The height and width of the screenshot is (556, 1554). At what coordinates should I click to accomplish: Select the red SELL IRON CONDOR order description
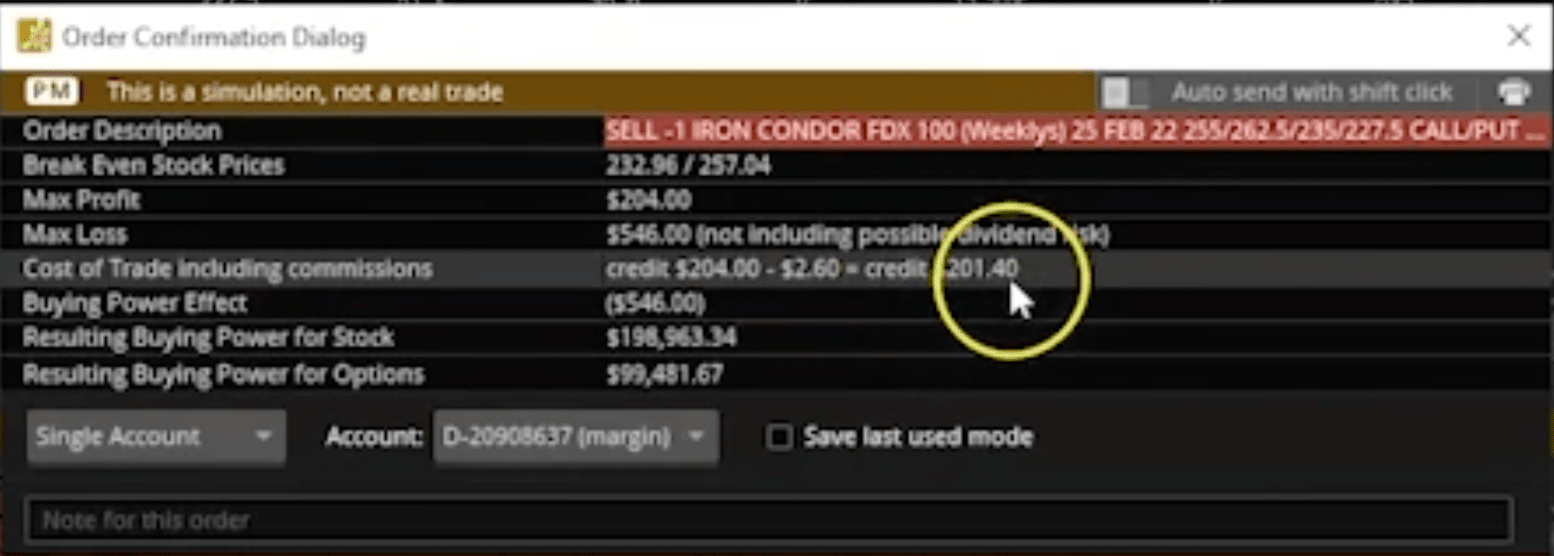coord(1075,131)
